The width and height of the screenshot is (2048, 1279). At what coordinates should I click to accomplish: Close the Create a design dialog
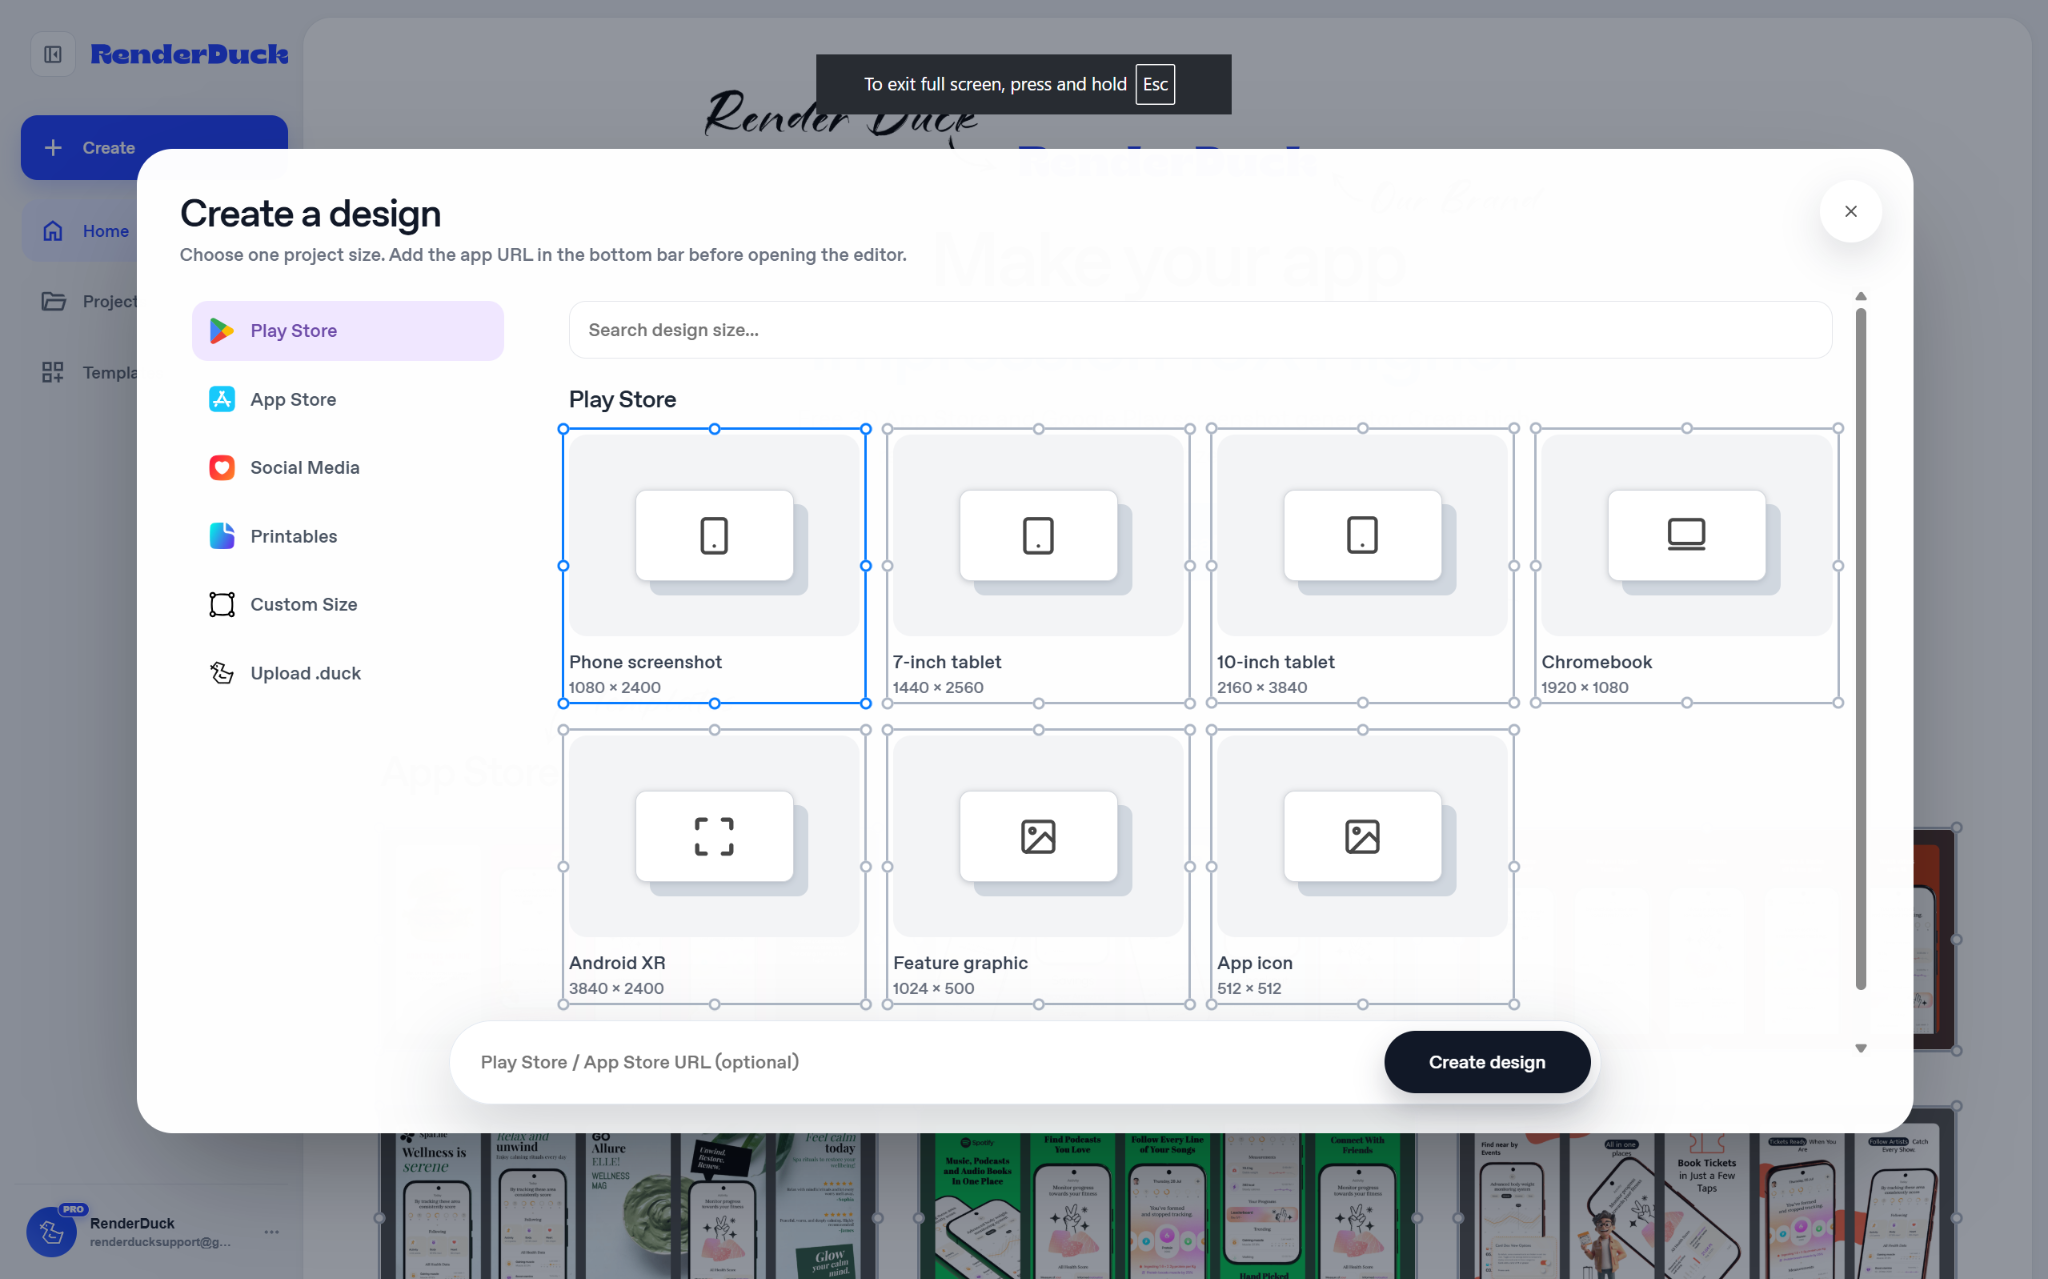[x=1850, y=211]
